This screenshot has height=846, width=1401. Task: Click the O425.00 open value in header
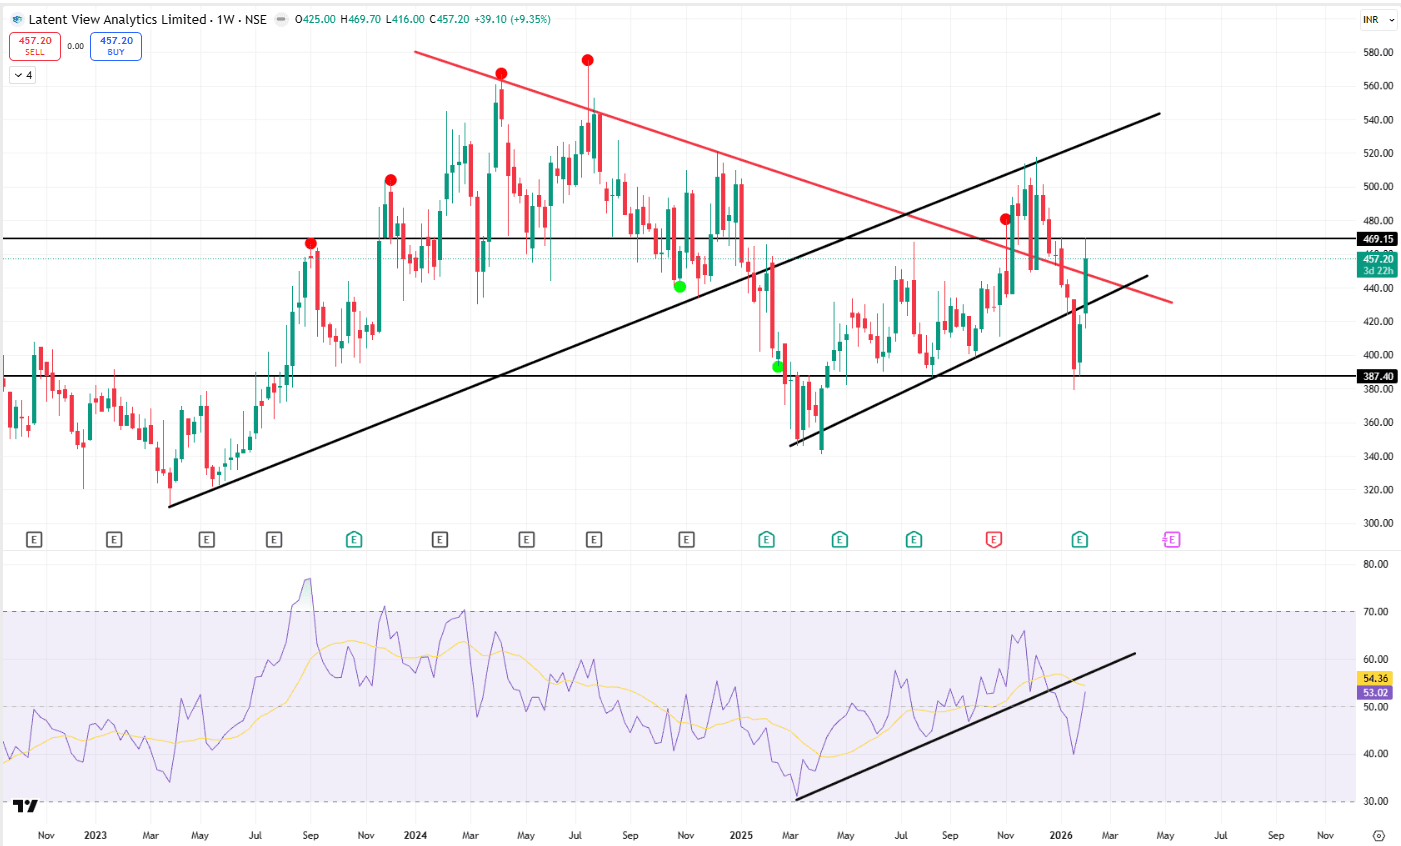point(315,19)
